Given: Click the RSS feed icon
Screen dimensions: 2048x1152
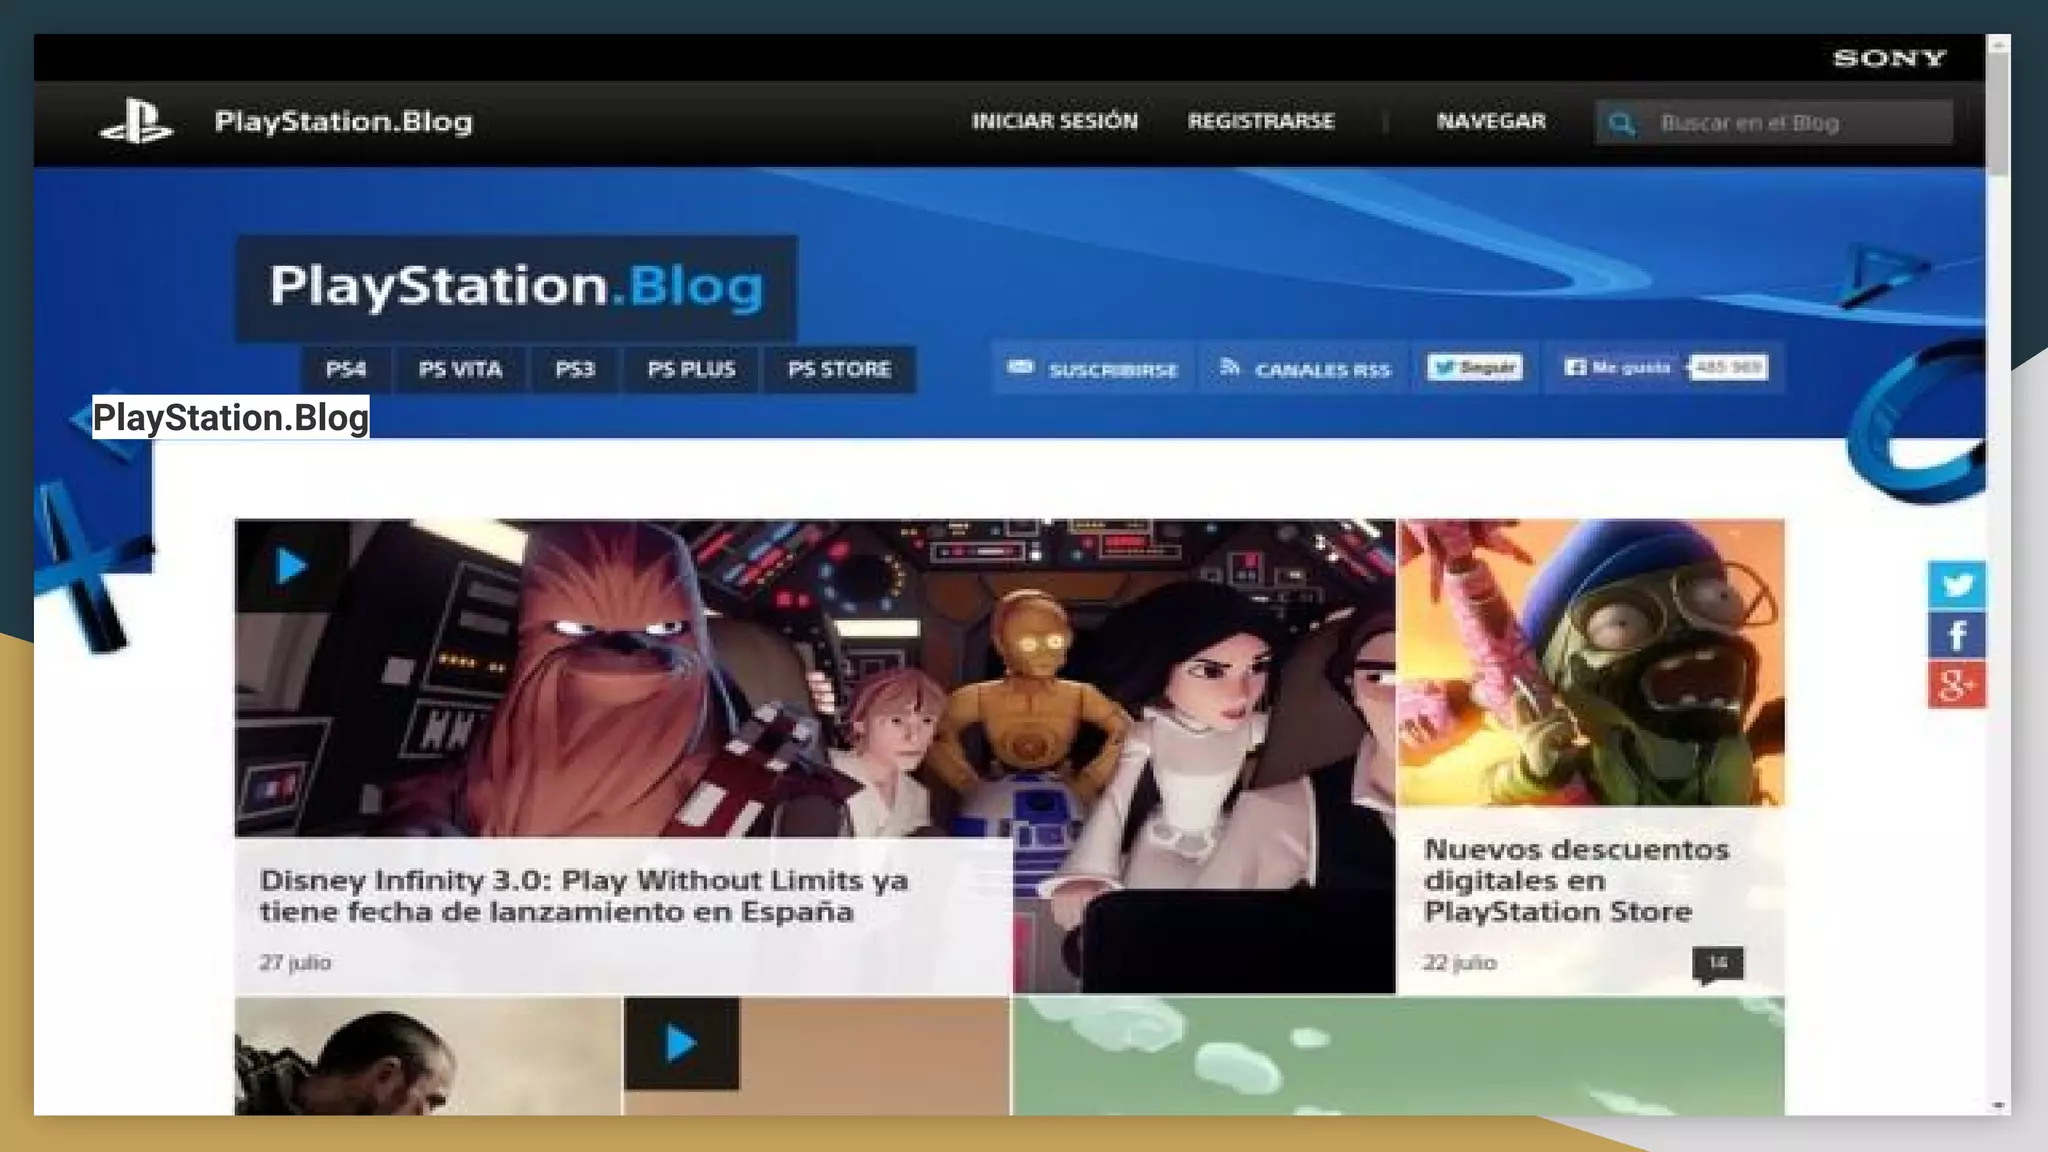Looking at the screenshot, I should click(x=1230, y=367).
